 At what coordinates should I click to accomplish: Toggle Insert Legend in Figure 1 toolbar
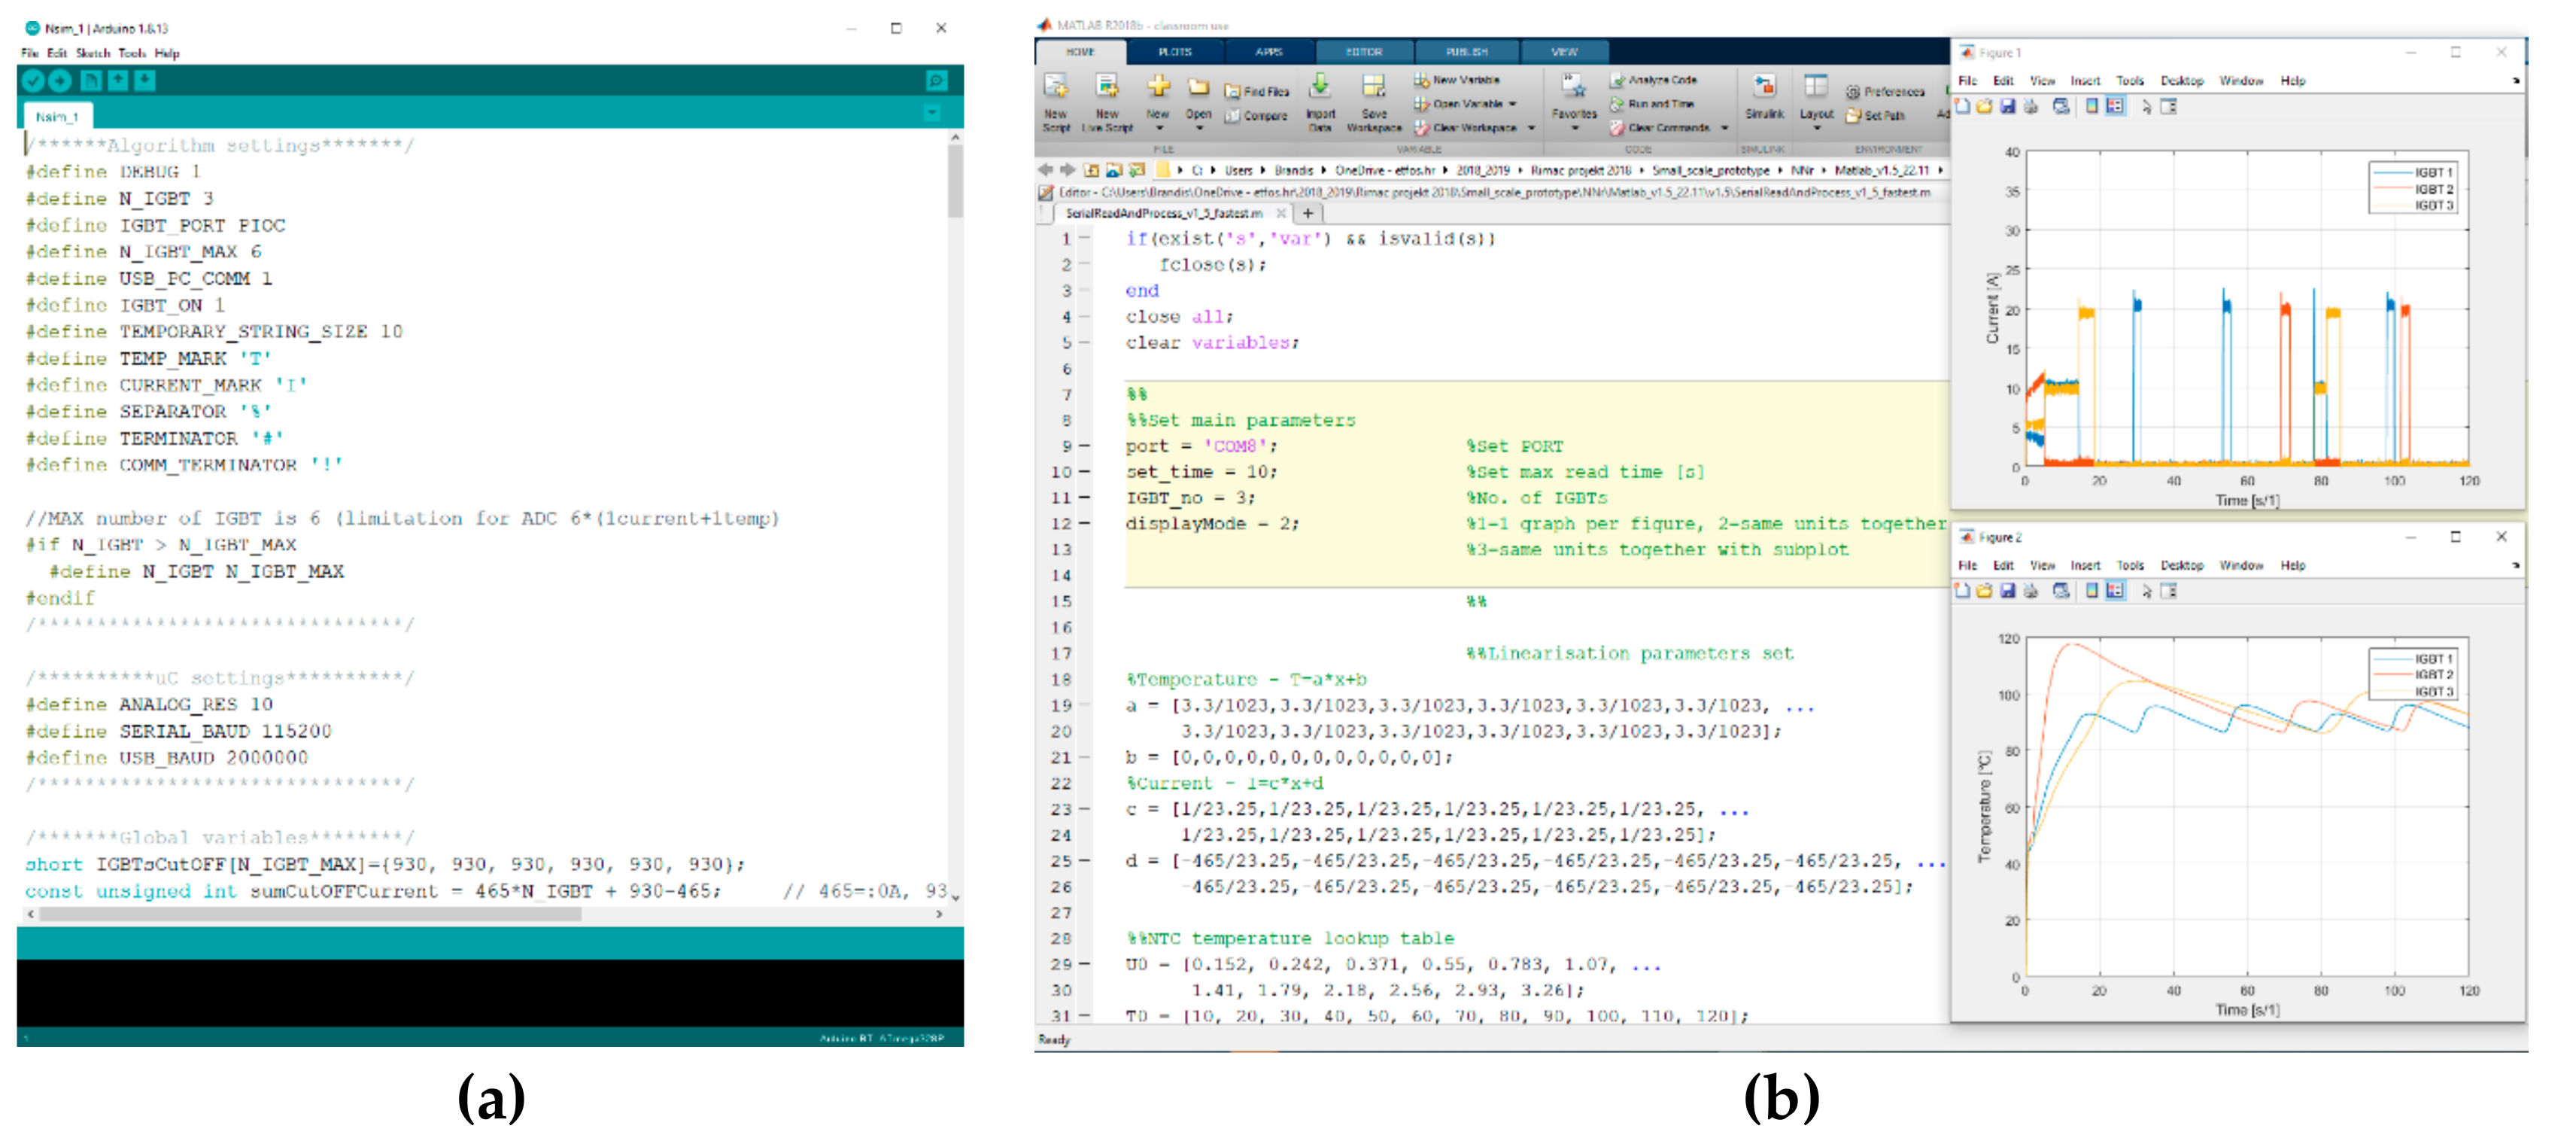coord(2115,107)
